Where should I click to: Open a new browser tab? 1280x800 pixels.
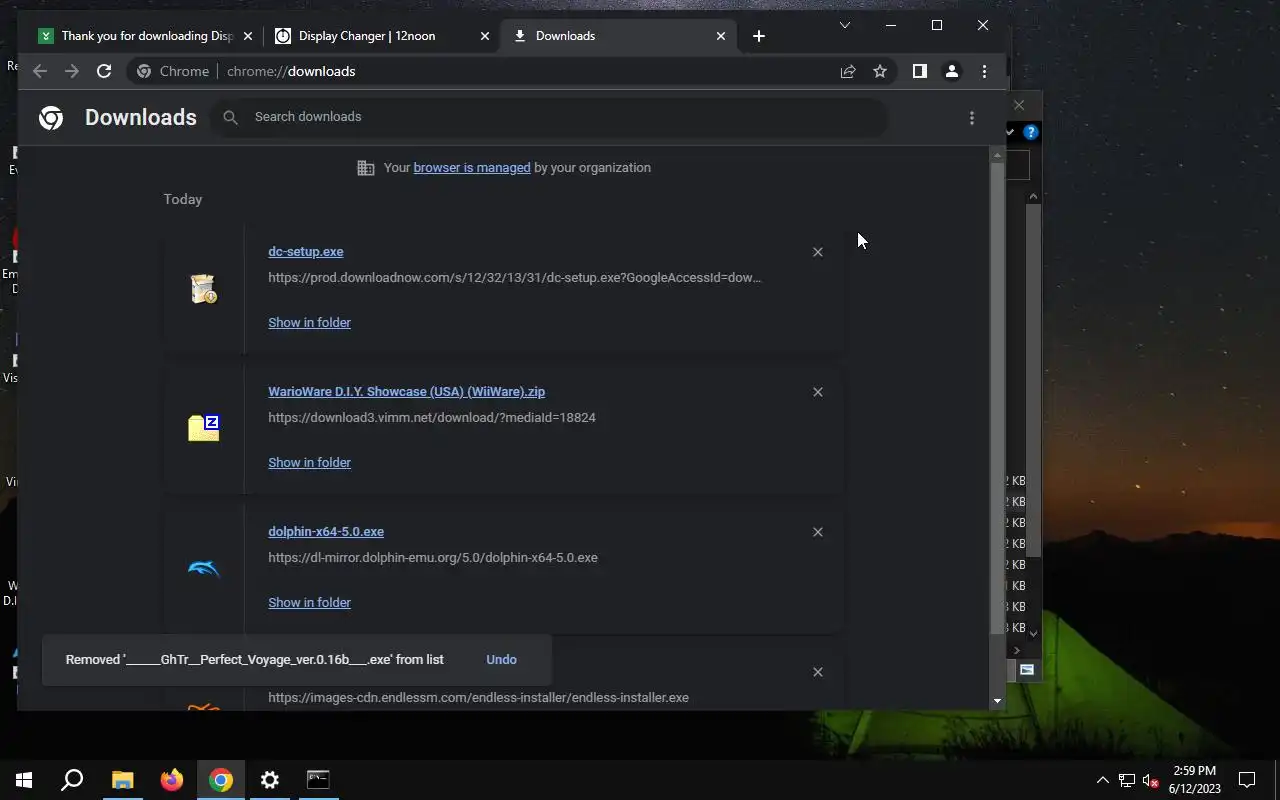759,36
